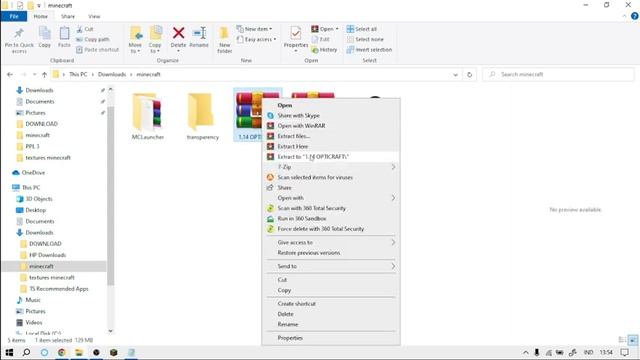This screenshot has height=360, width=640.
Task: Expand the ribbon Open button dropdown
Action: click(337, 29)
